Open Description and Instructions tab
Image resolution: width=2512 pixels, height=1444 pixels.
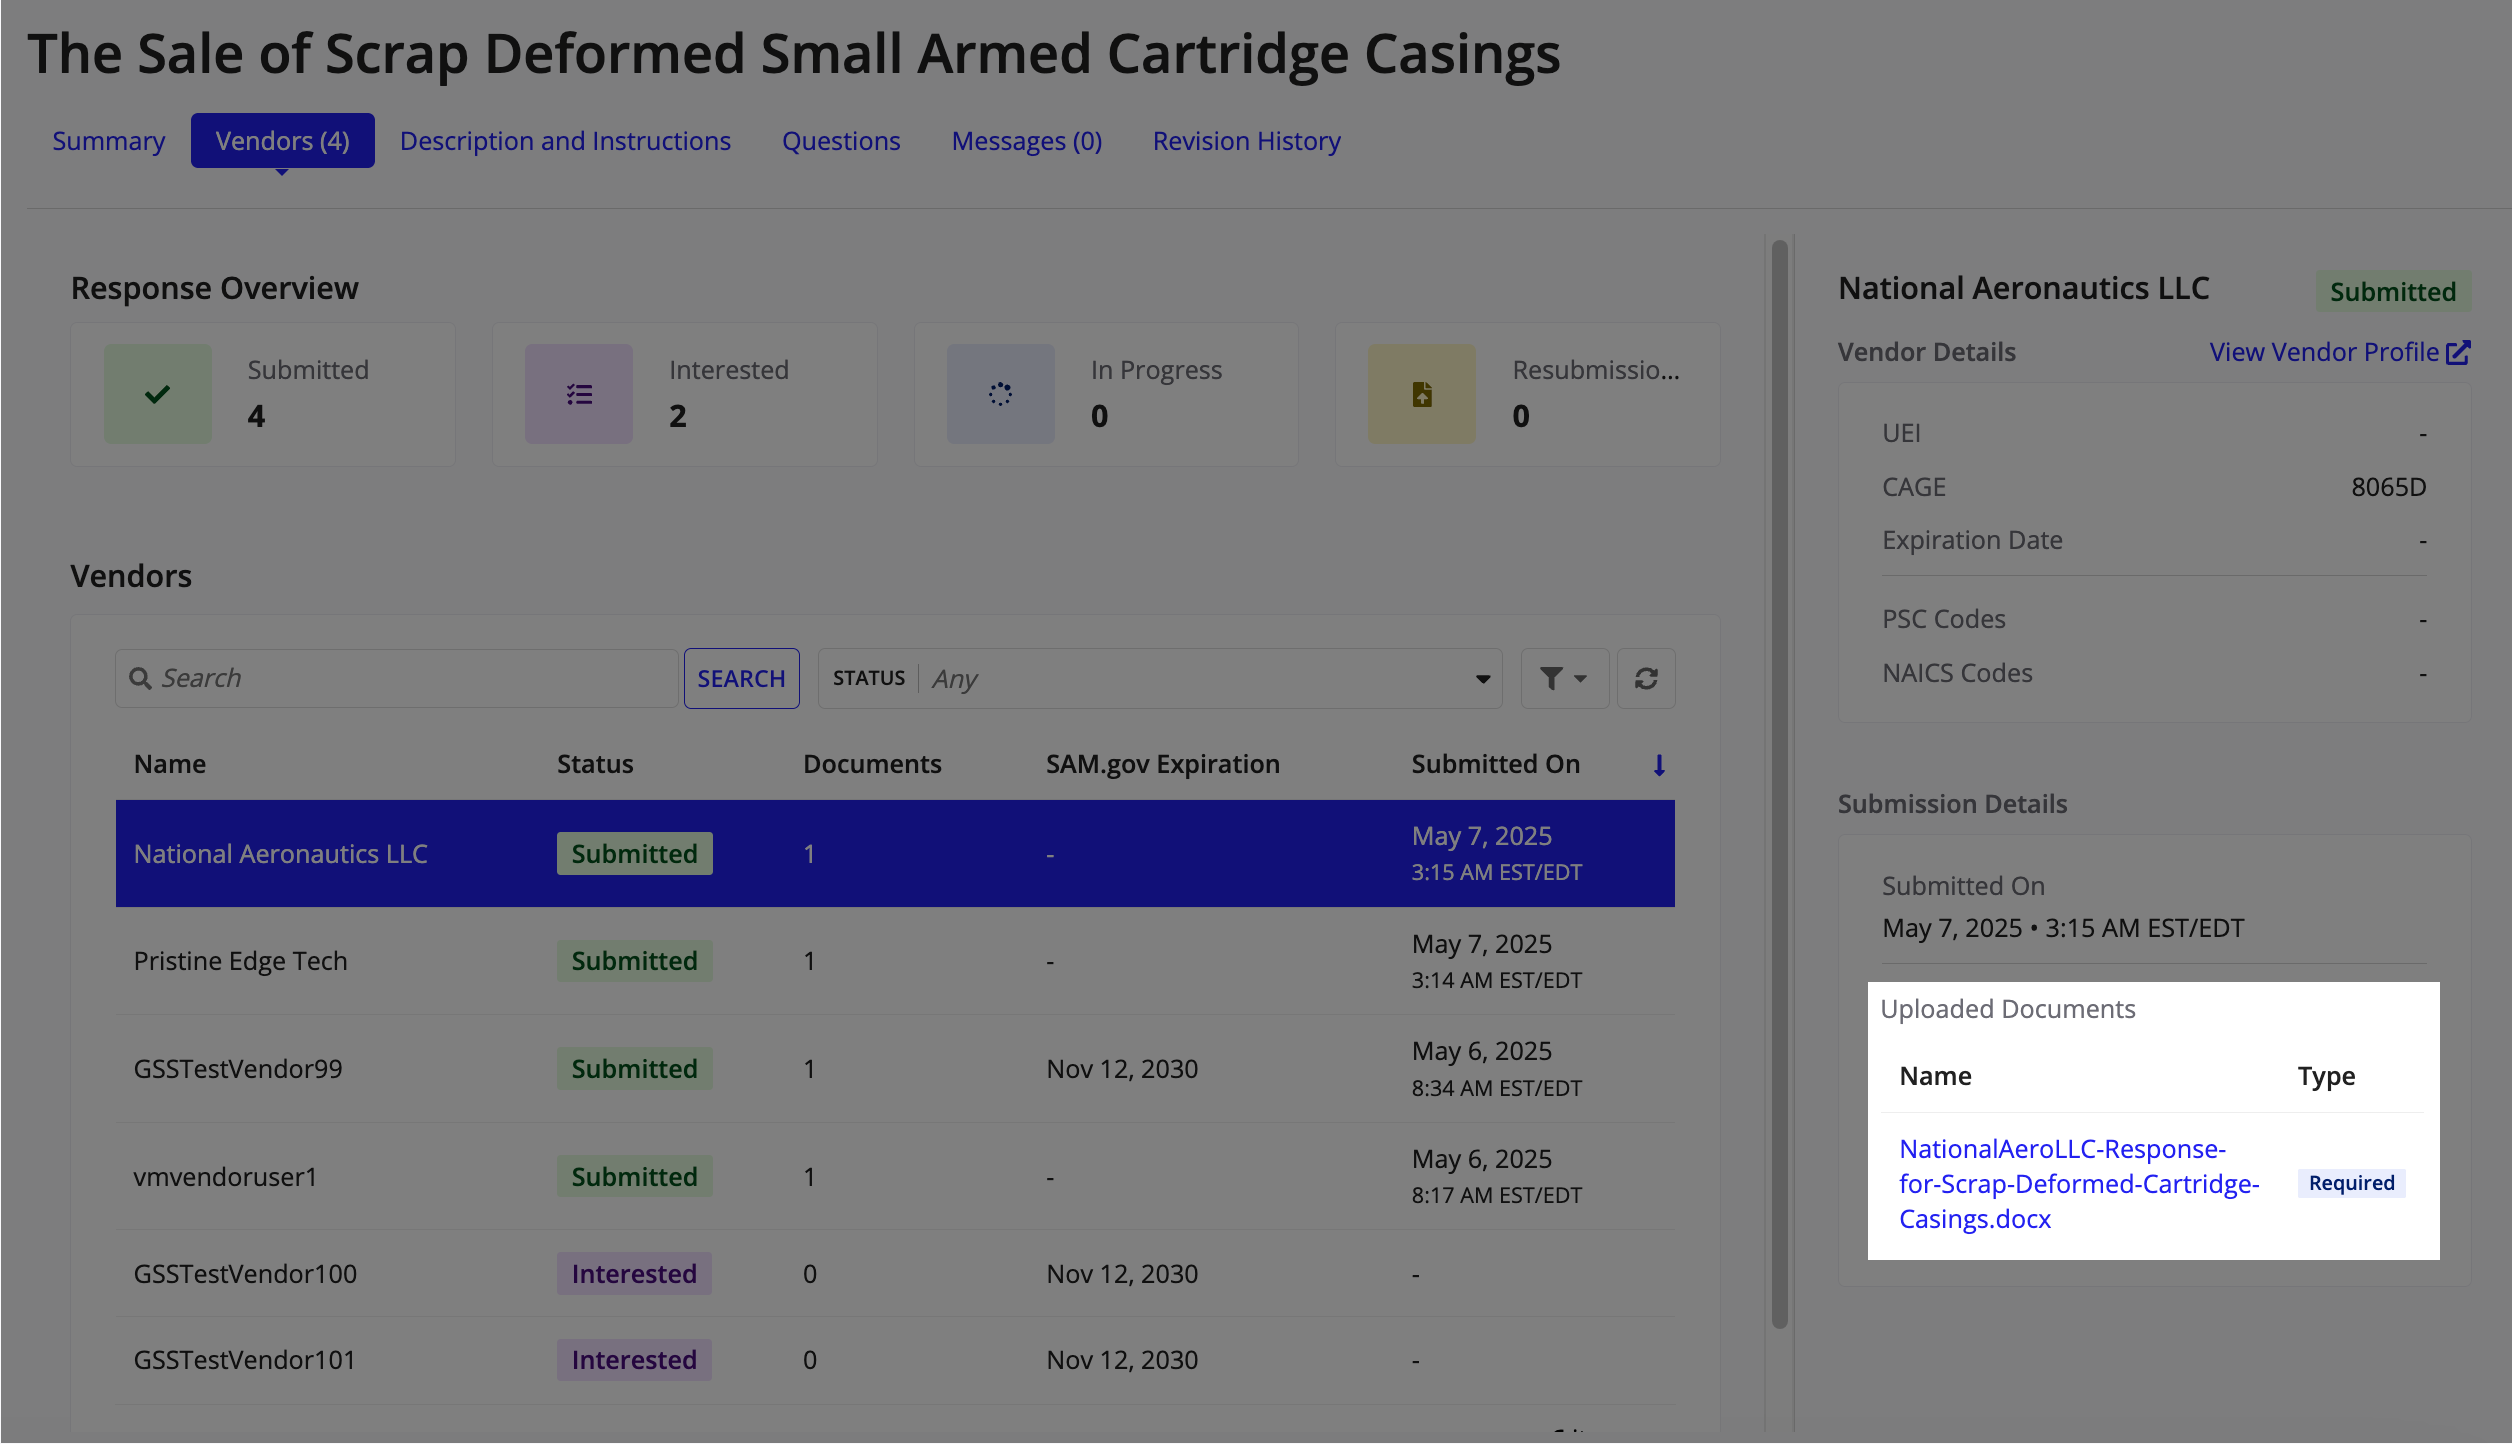tap(565, 141)
